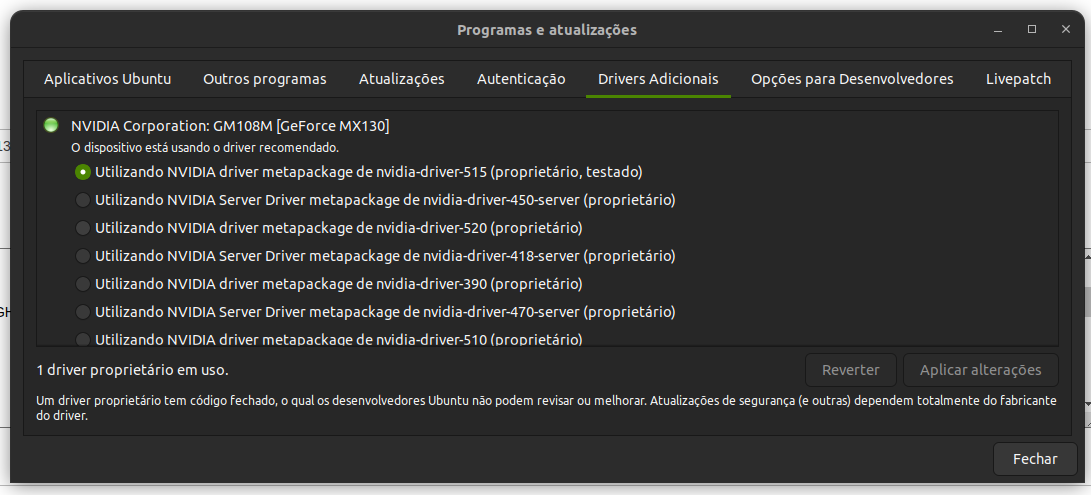Switch to Outros programas tab
The height and width of the screenshot is (495, 1091).
click(264, 79)
